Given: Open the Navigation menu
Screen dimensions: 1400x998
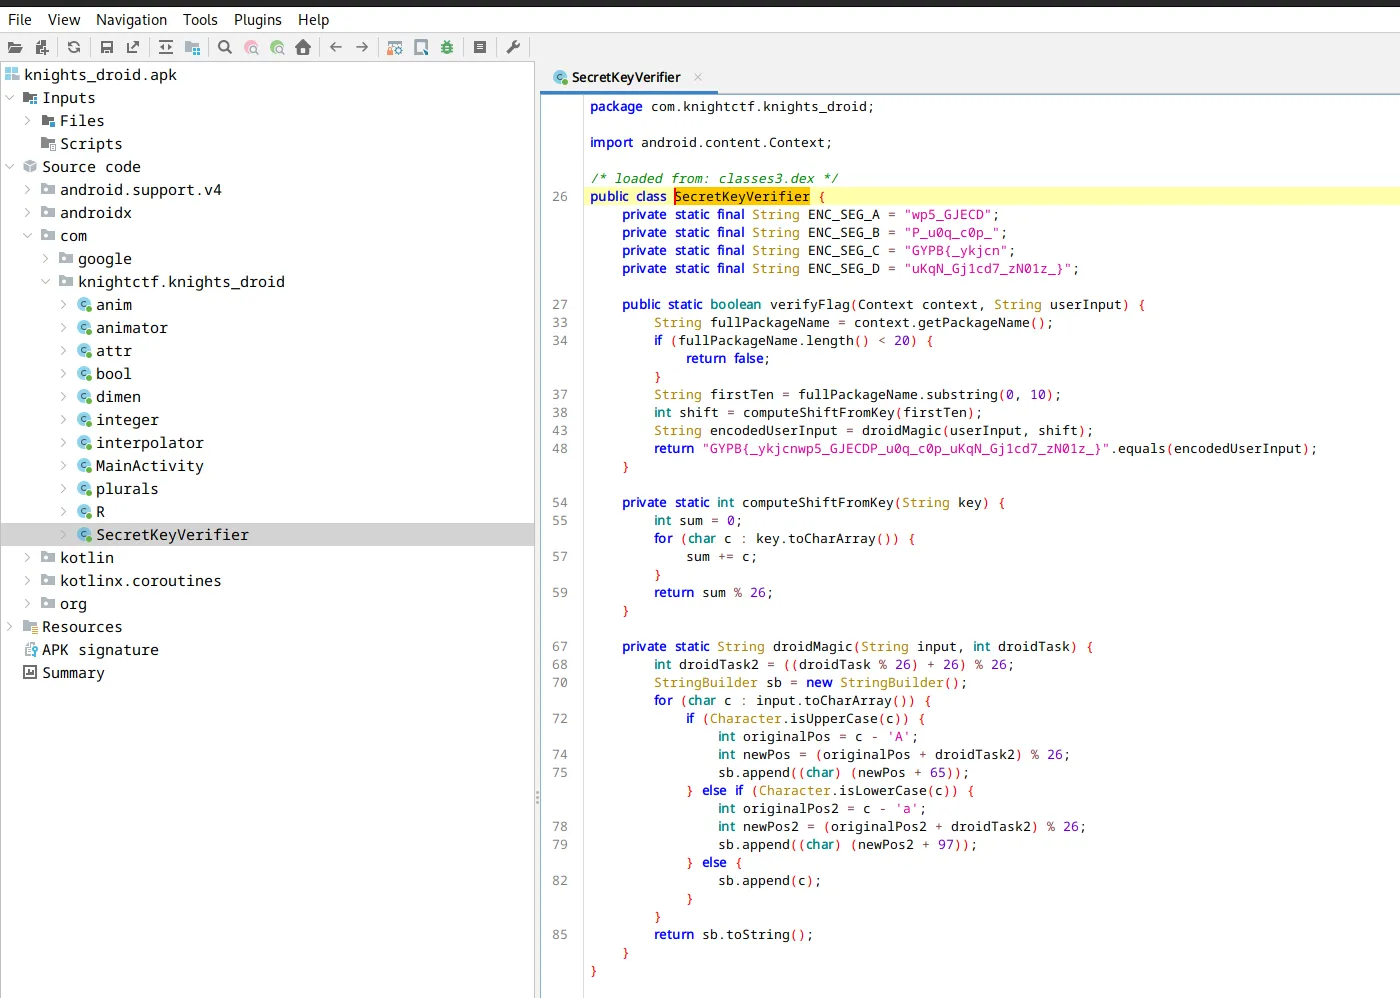Looking at the screenshot, I should pyautogui.click(x=131, y=19).
